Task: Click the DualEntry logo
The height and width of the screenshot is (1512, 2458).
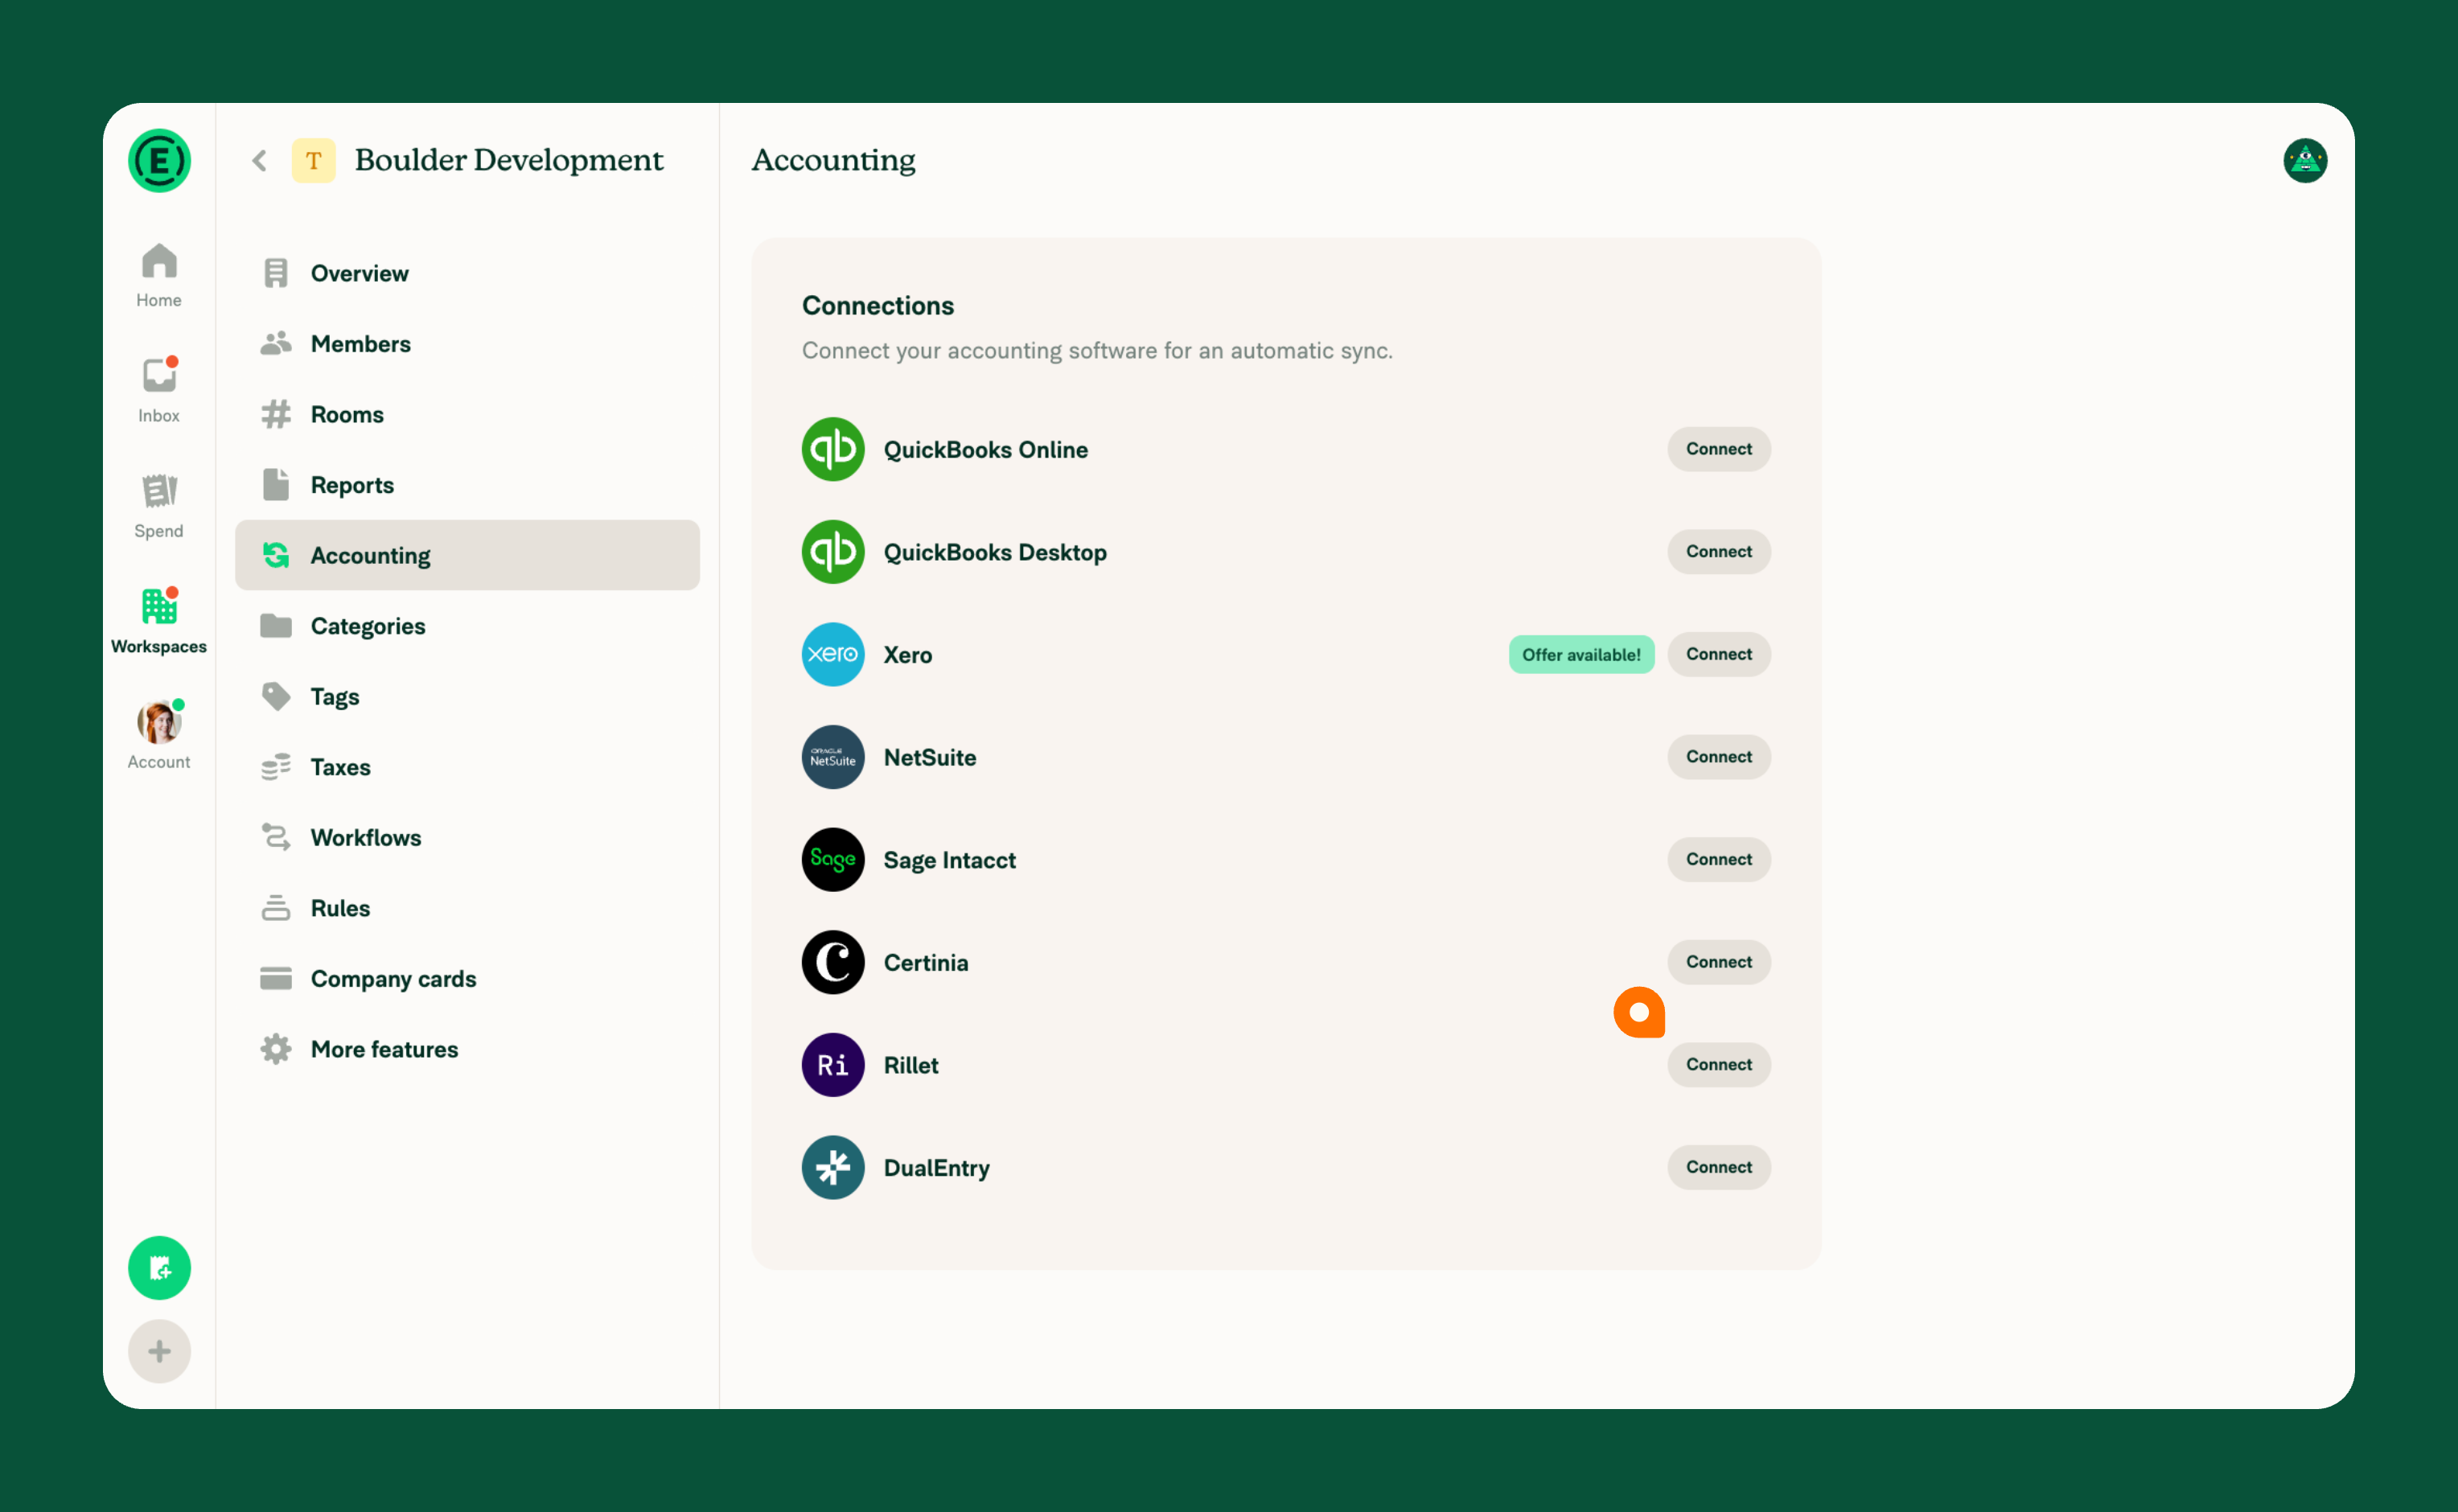Action: coord(833,1168)
